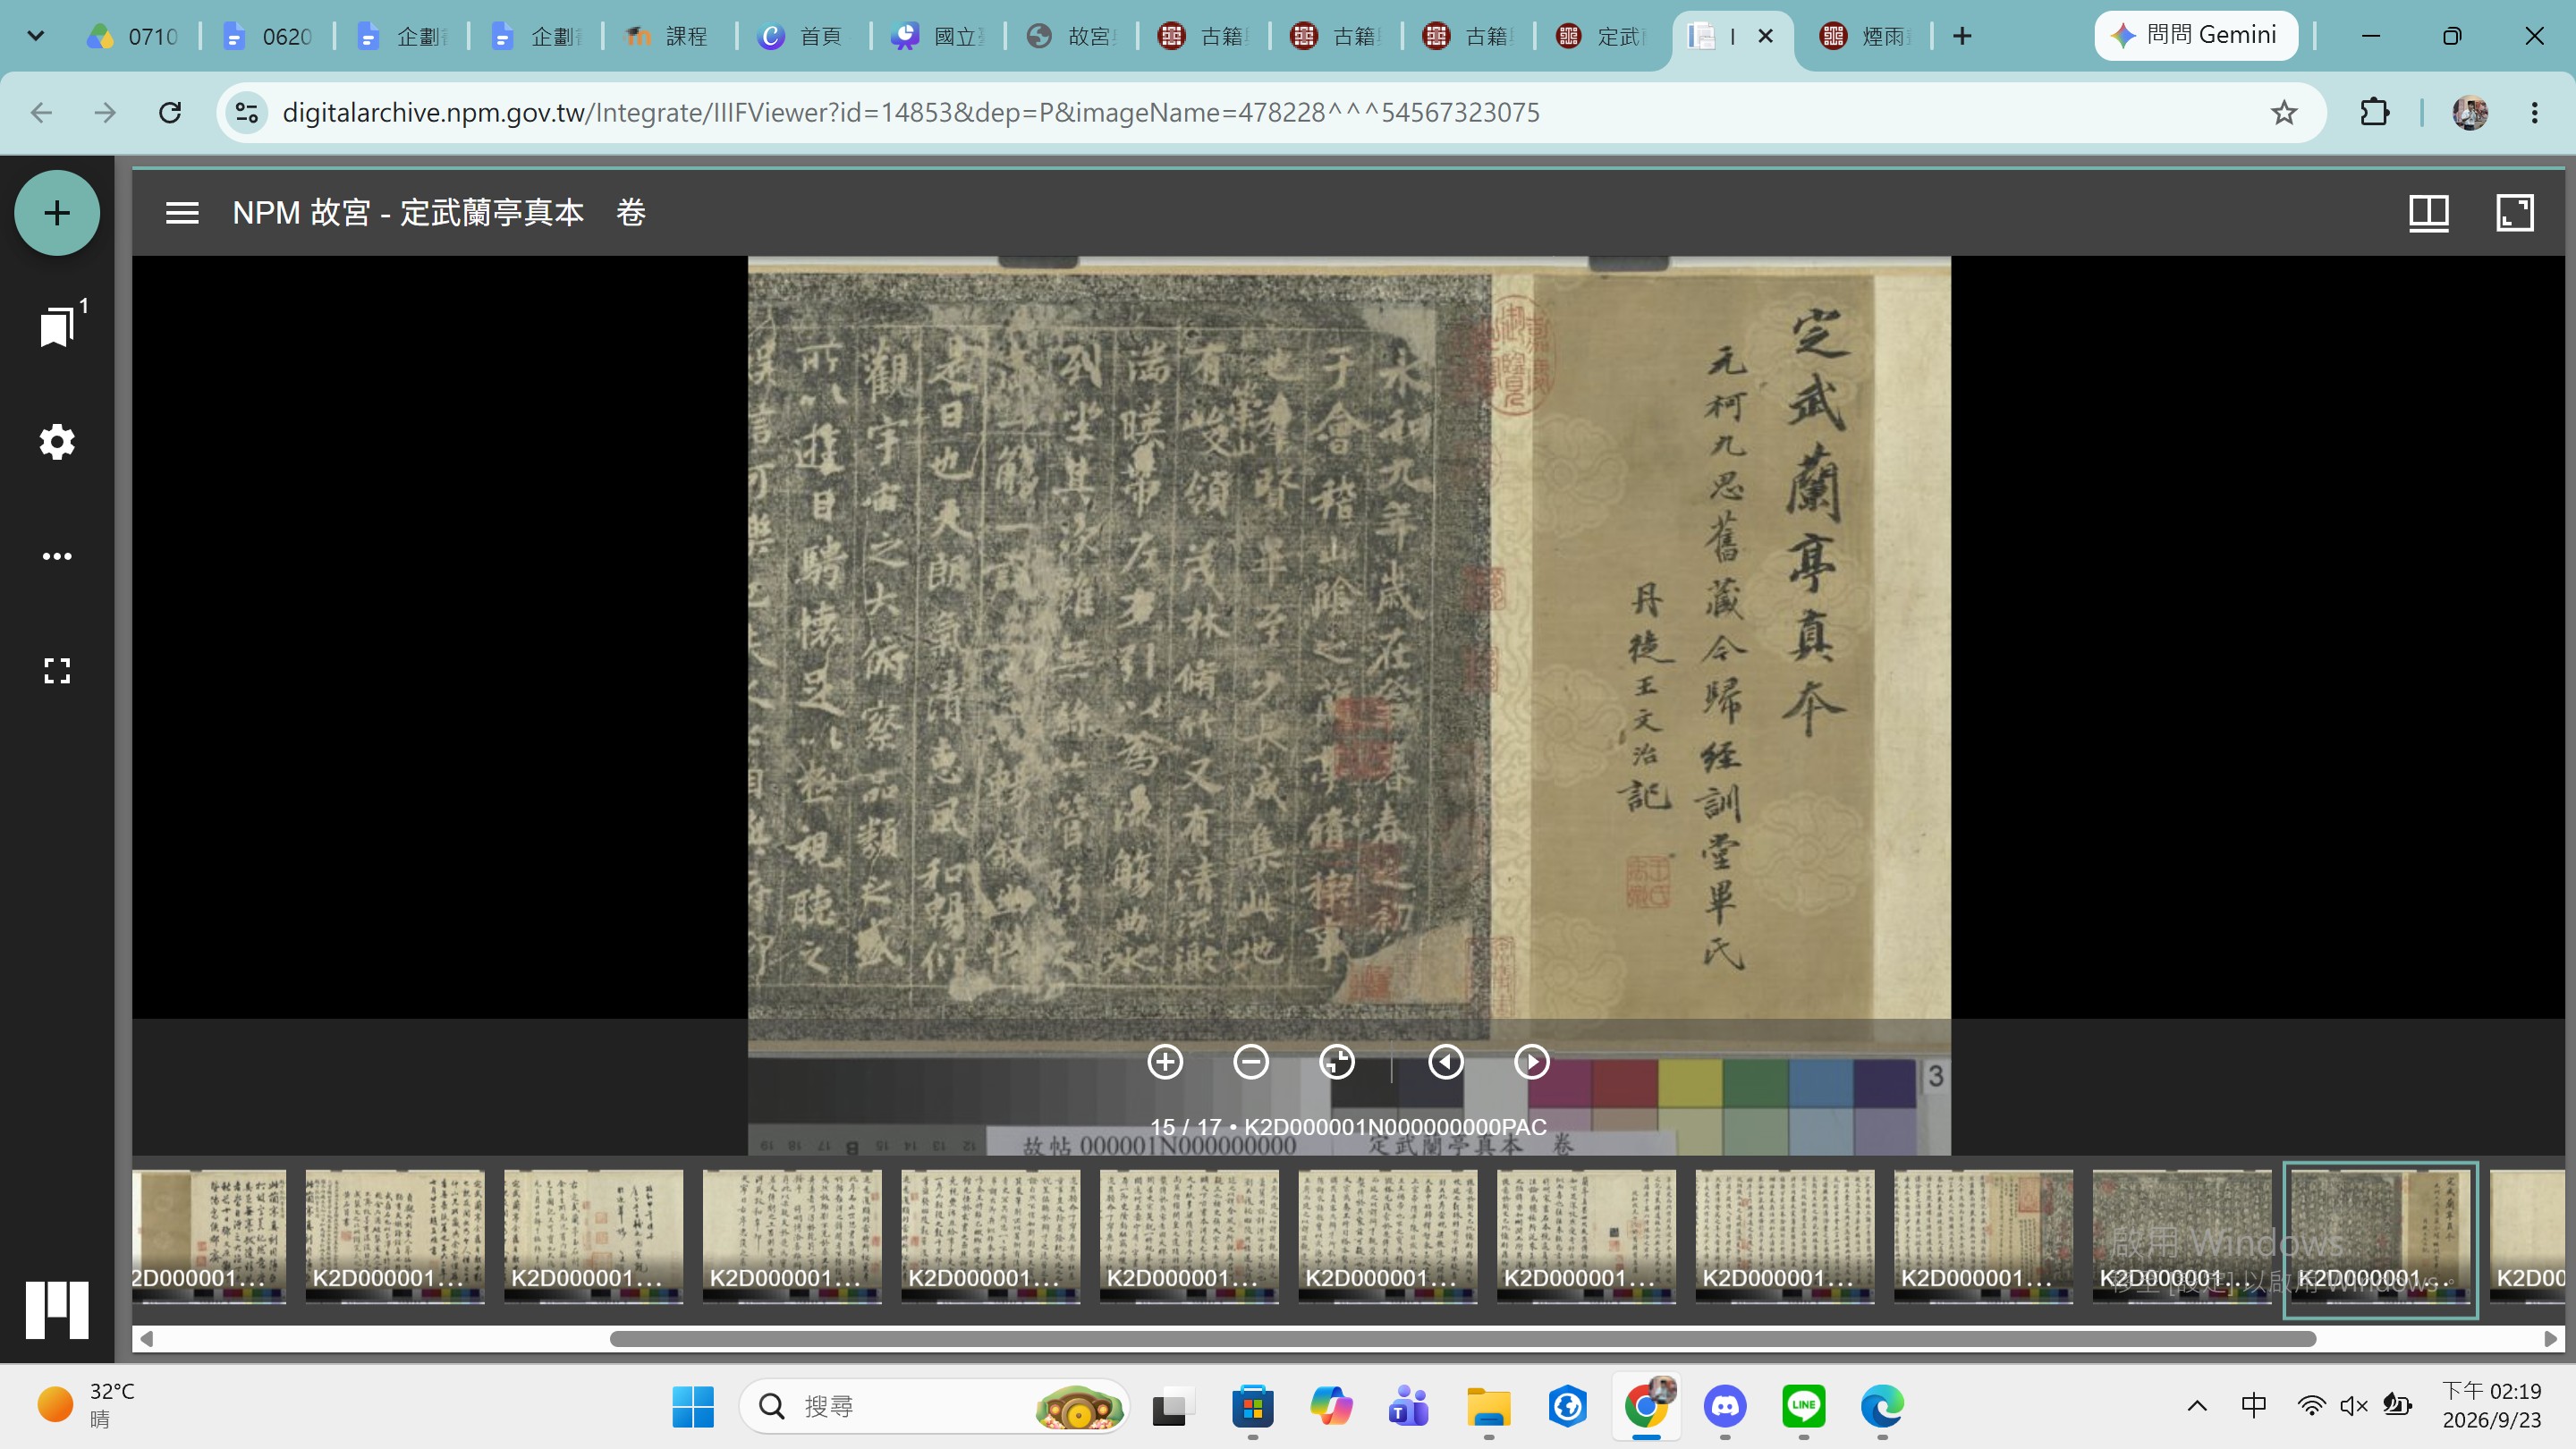The height and width of the screenshot is (1449, 2576).
Task: Open the Chrome tab search chevron
Action: 36,36
